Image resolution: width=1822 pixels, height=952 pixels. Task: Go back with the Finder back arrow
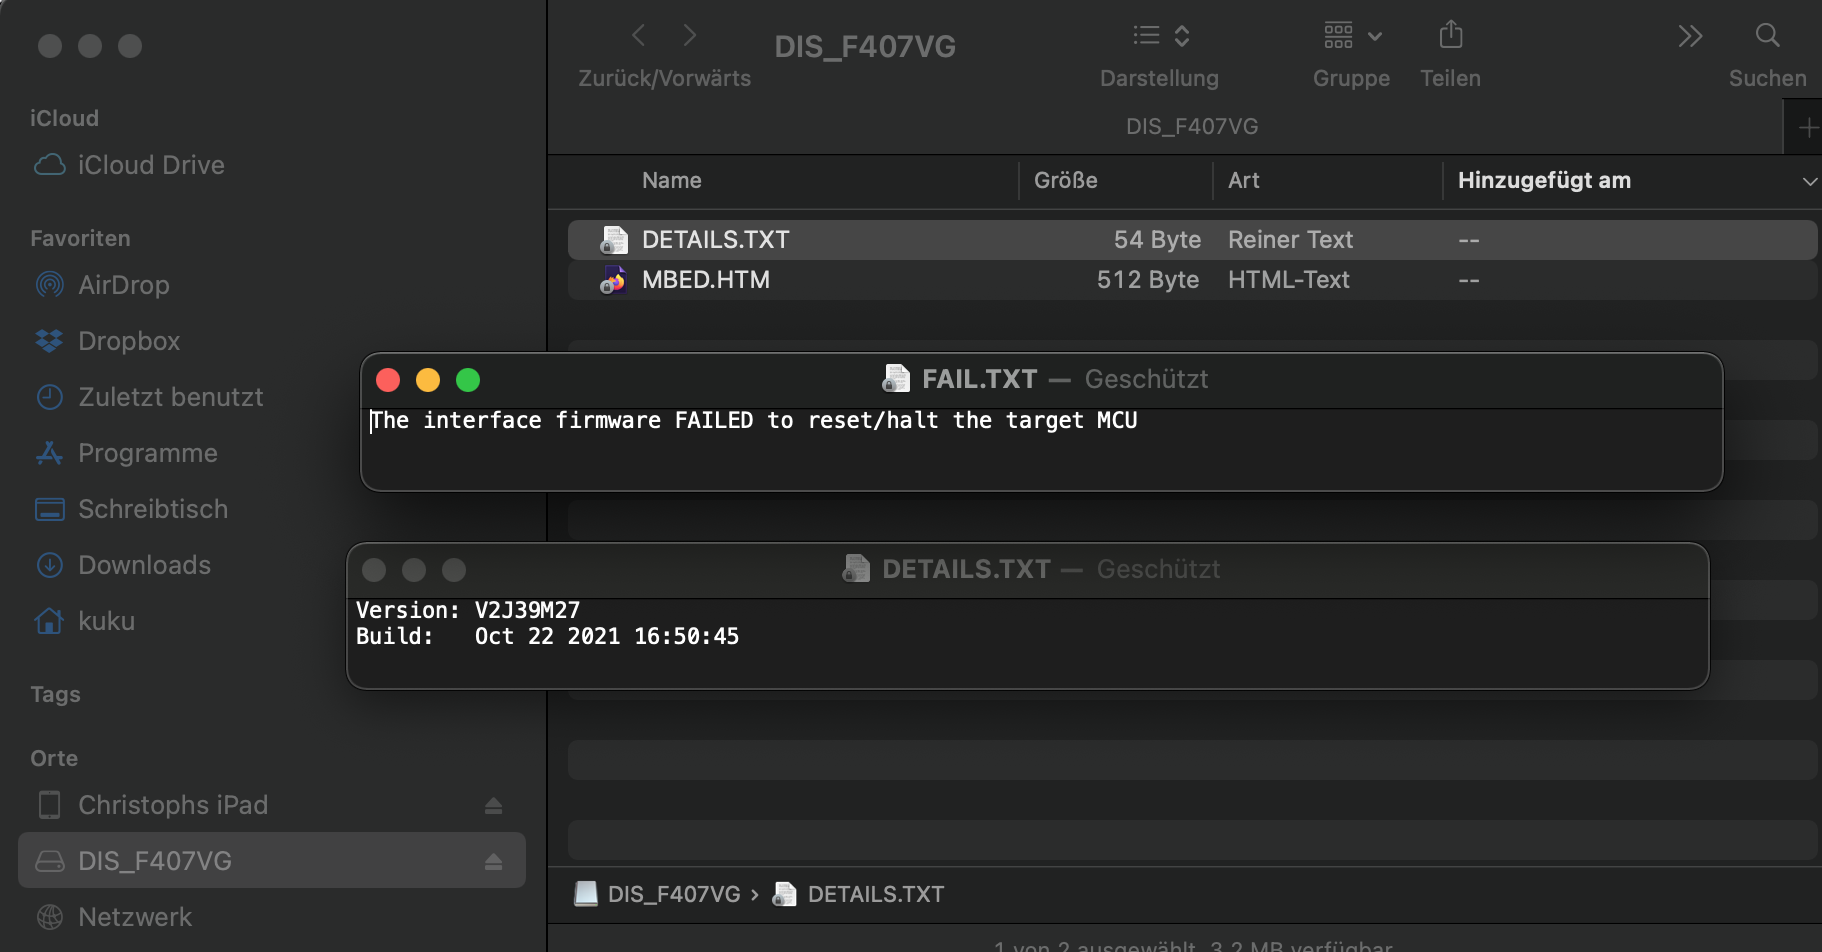click(x=639, y=36)
